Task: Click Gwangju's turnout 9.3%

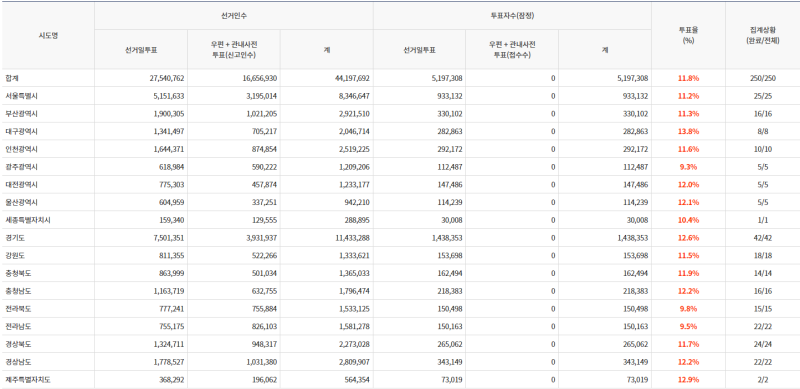Action: pos(688,167)
